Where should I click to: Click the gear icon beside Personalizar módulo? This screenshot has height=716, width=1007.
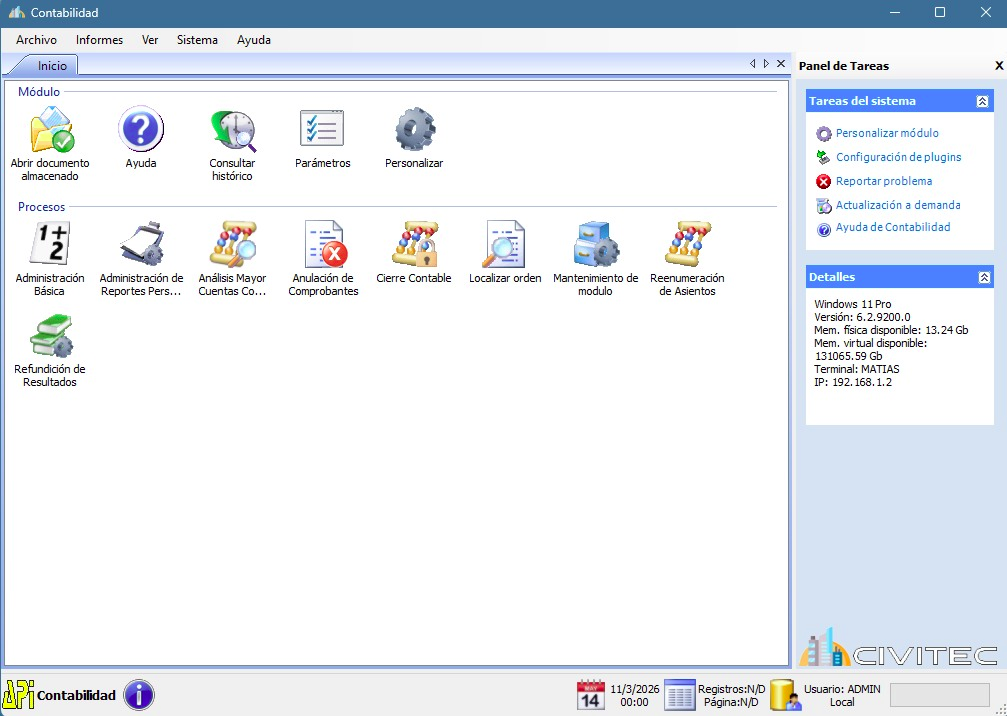(823, 134)
